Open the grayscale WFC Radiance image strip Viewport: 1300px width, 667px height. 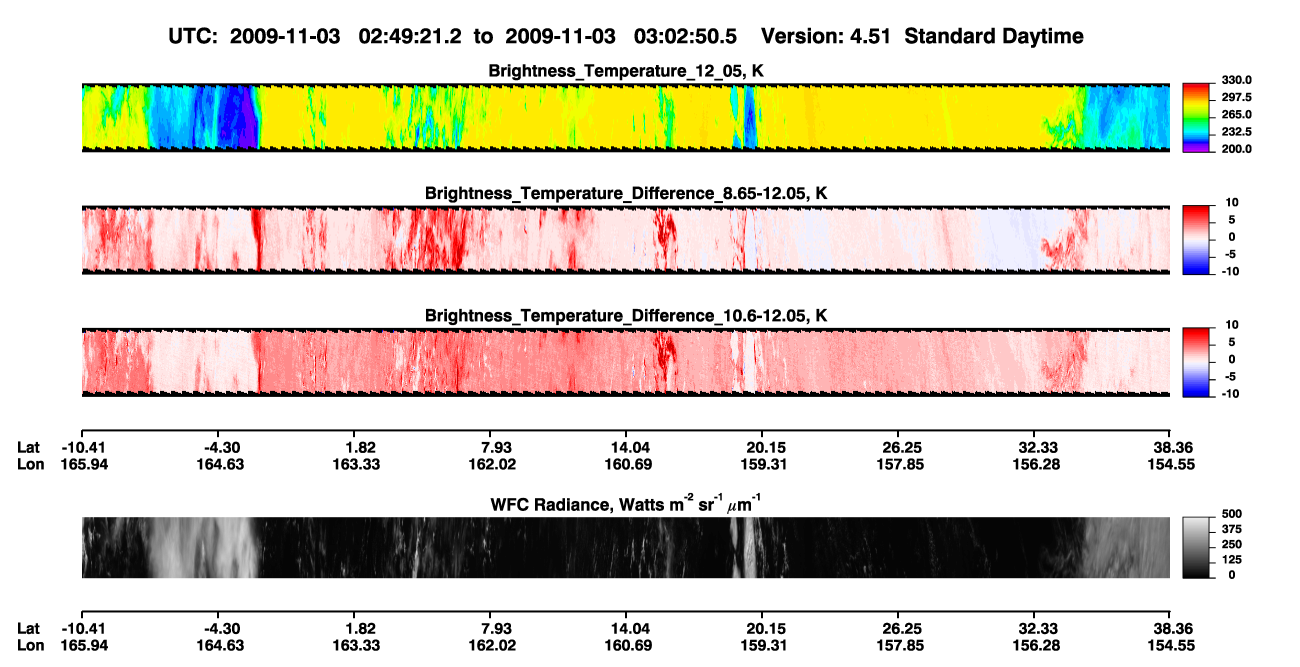(626, 548)
